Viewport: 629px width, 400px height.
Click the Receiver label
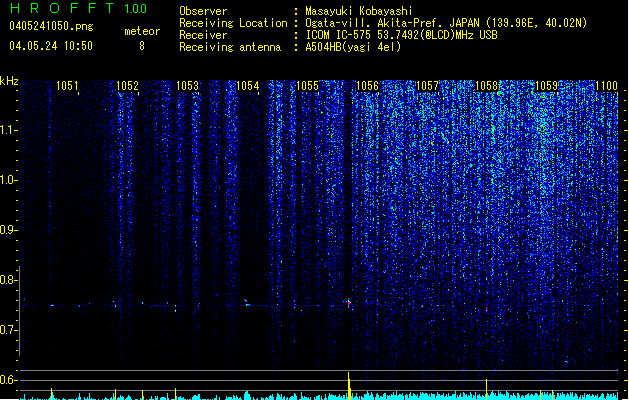[x=203, y=35]
